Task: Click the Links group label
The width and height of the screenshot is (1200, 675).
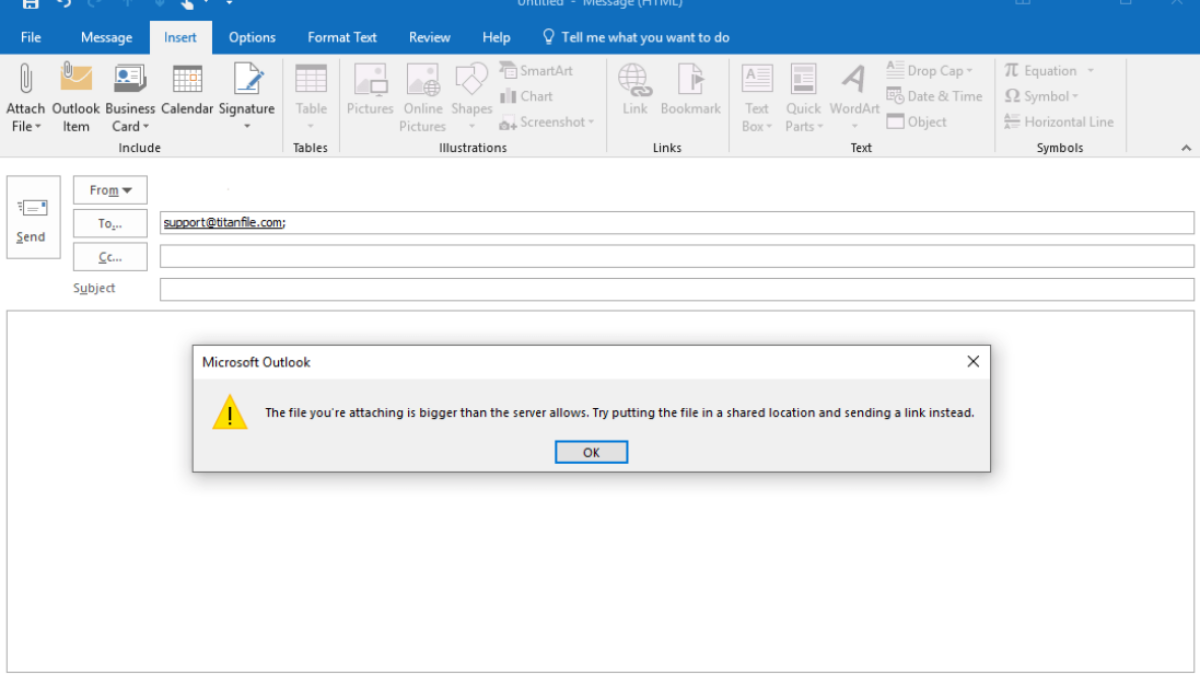Action: click(667, 148)
